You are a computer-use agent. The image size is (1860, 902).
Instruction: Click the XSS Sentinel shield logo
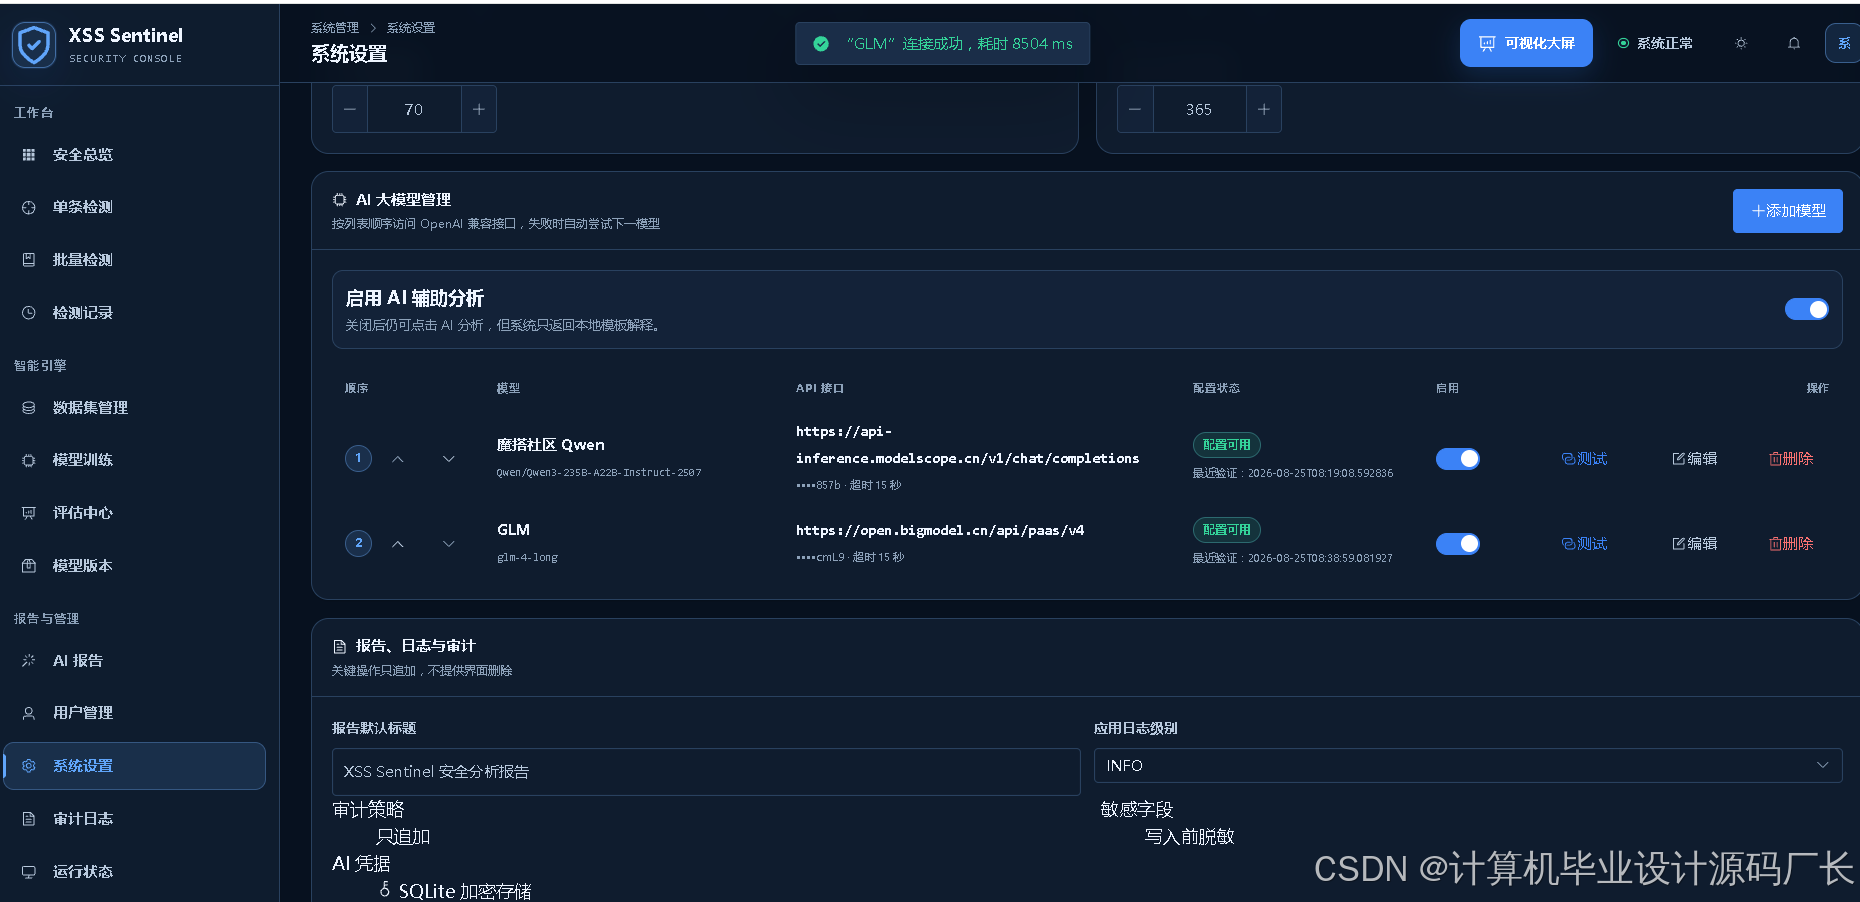34,45
